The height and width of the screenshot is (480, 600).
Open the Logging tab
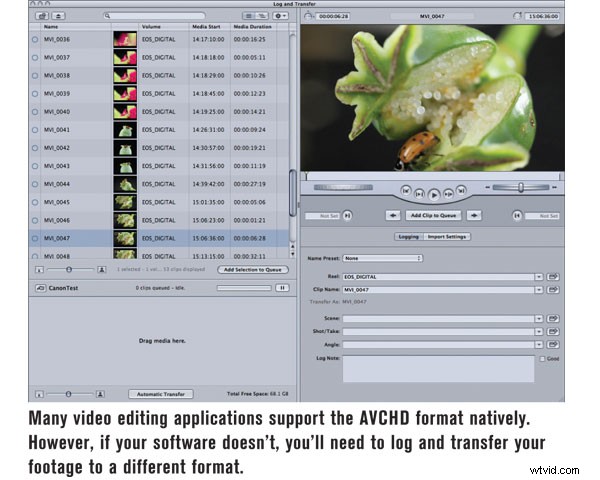pos(409,237)
